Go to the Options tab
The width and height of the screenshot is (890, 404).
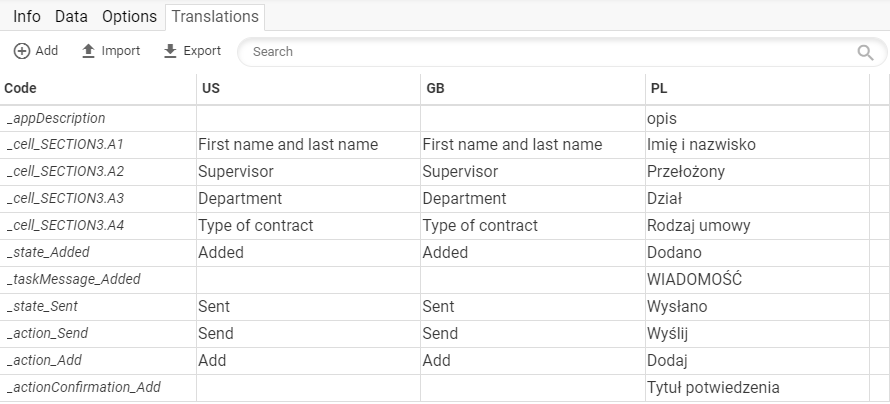[x=129, y=16]
